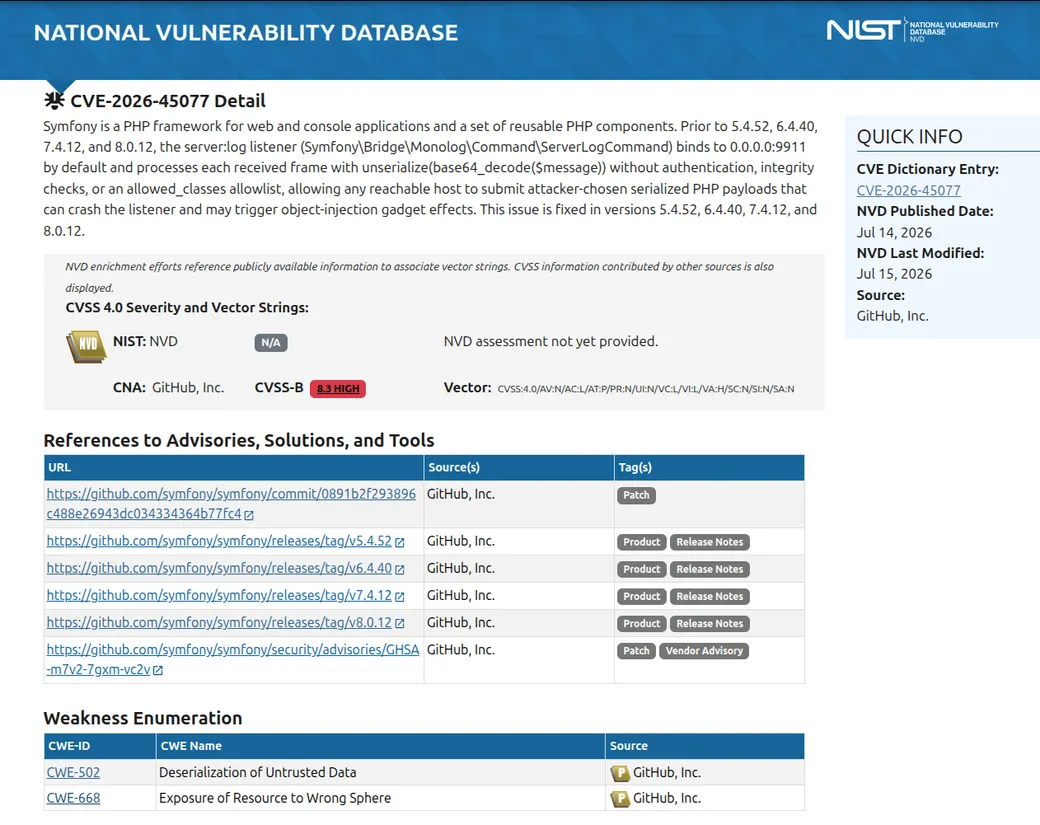
Task: Click 'CVSS-B' score label
Action: point(279,388)
